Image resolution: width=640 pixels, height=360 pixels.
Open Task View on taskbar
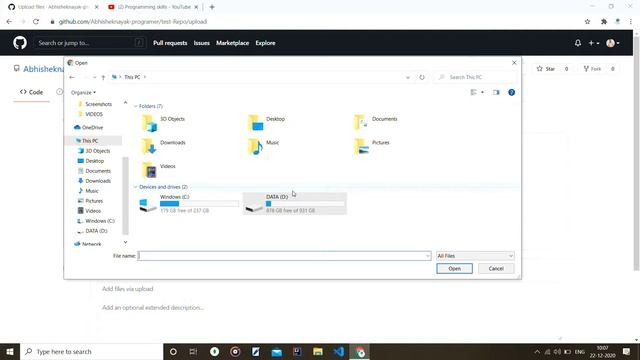pos(193,351)
